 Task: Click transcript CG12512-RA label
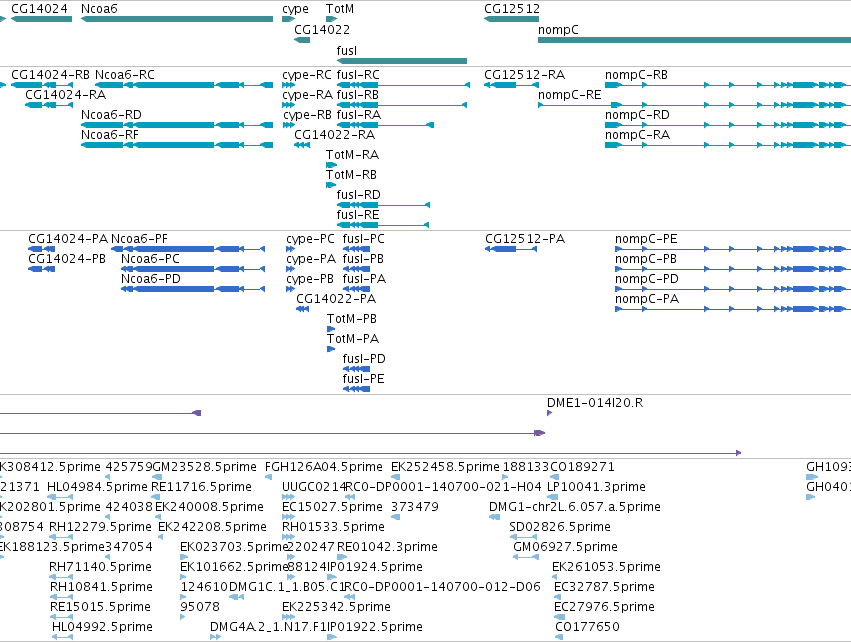click(x=524, y=75)
